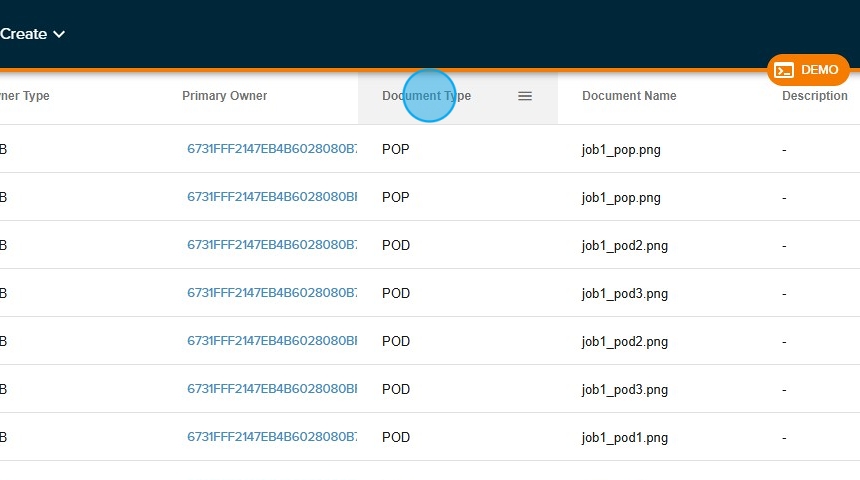Click the Owner Type column header

pyautogui.click(x=24, y=96)
